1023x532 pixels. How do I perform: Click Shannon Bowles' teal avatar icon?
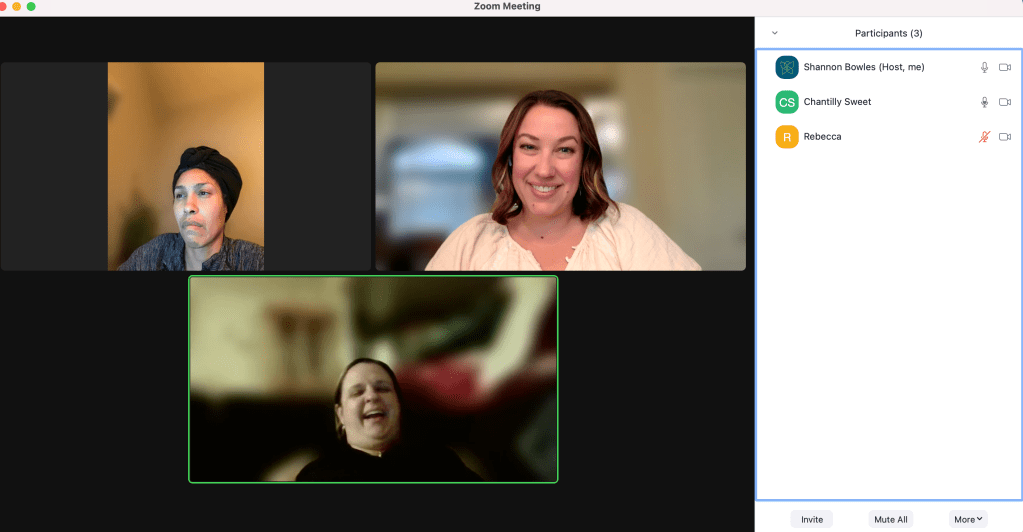787,67
